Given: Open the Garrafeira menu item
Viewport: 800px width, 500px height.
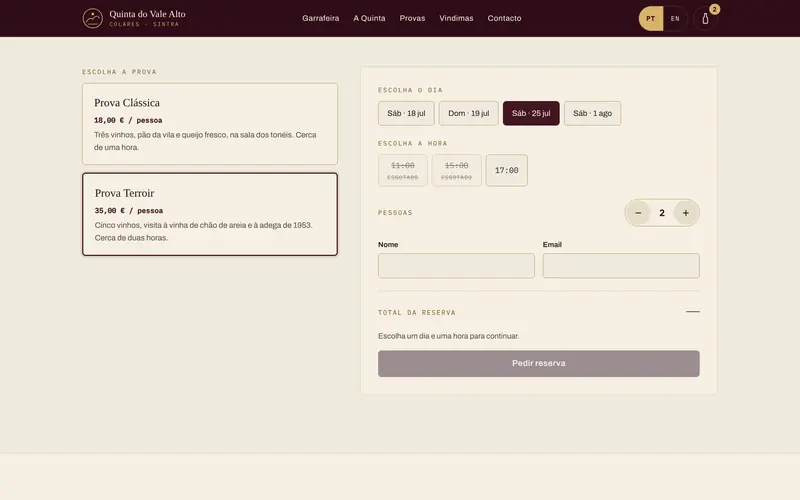Looking at the screenshot, I should pyautogui.click(x=320, y=18).
